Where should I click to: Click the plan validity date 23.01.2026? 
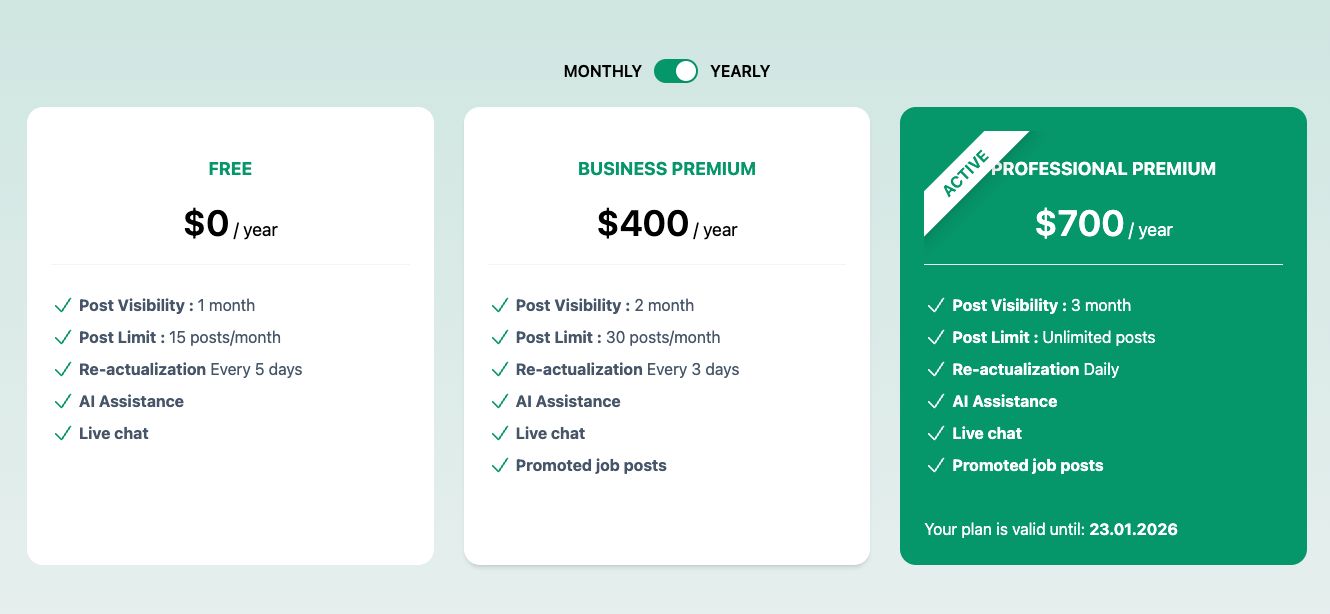[x=1134, y=529]
